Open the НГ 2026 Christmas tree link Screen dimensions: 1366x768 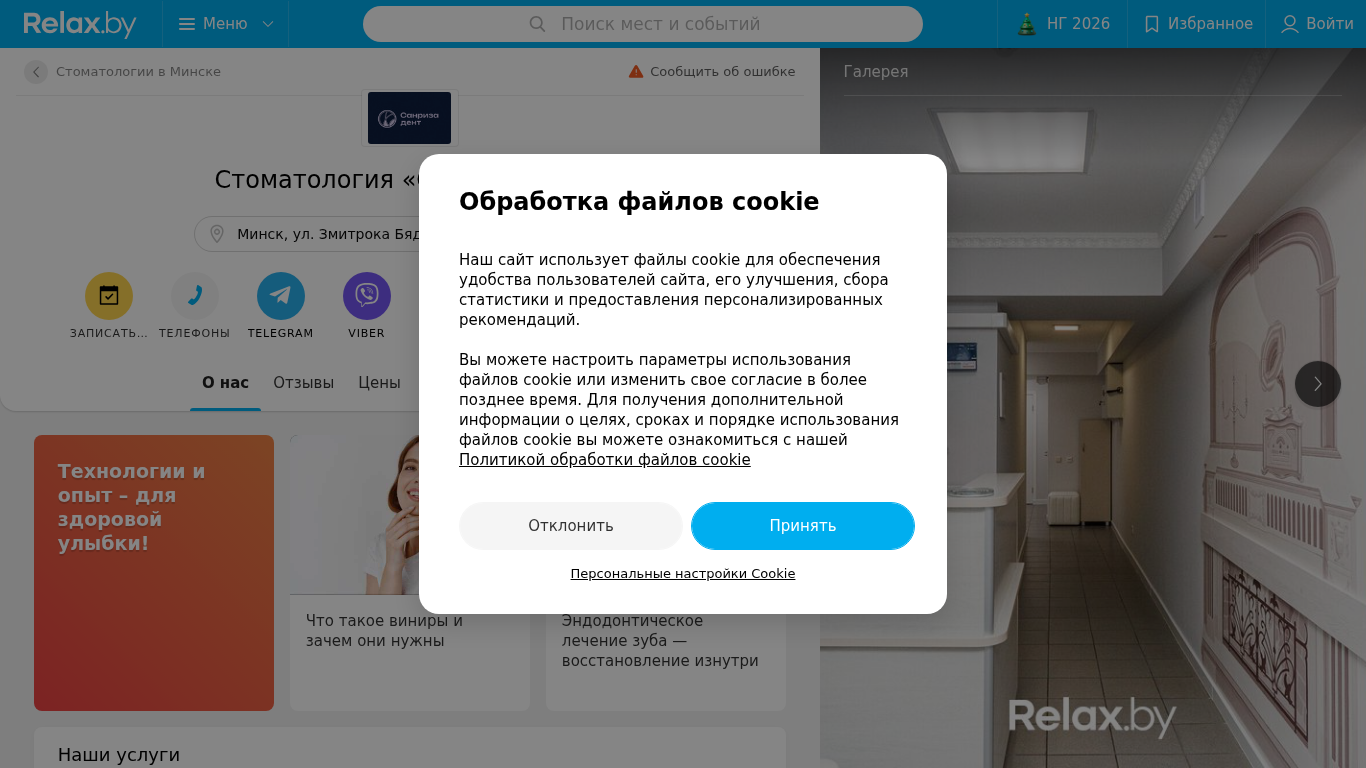pos(1027,24)
